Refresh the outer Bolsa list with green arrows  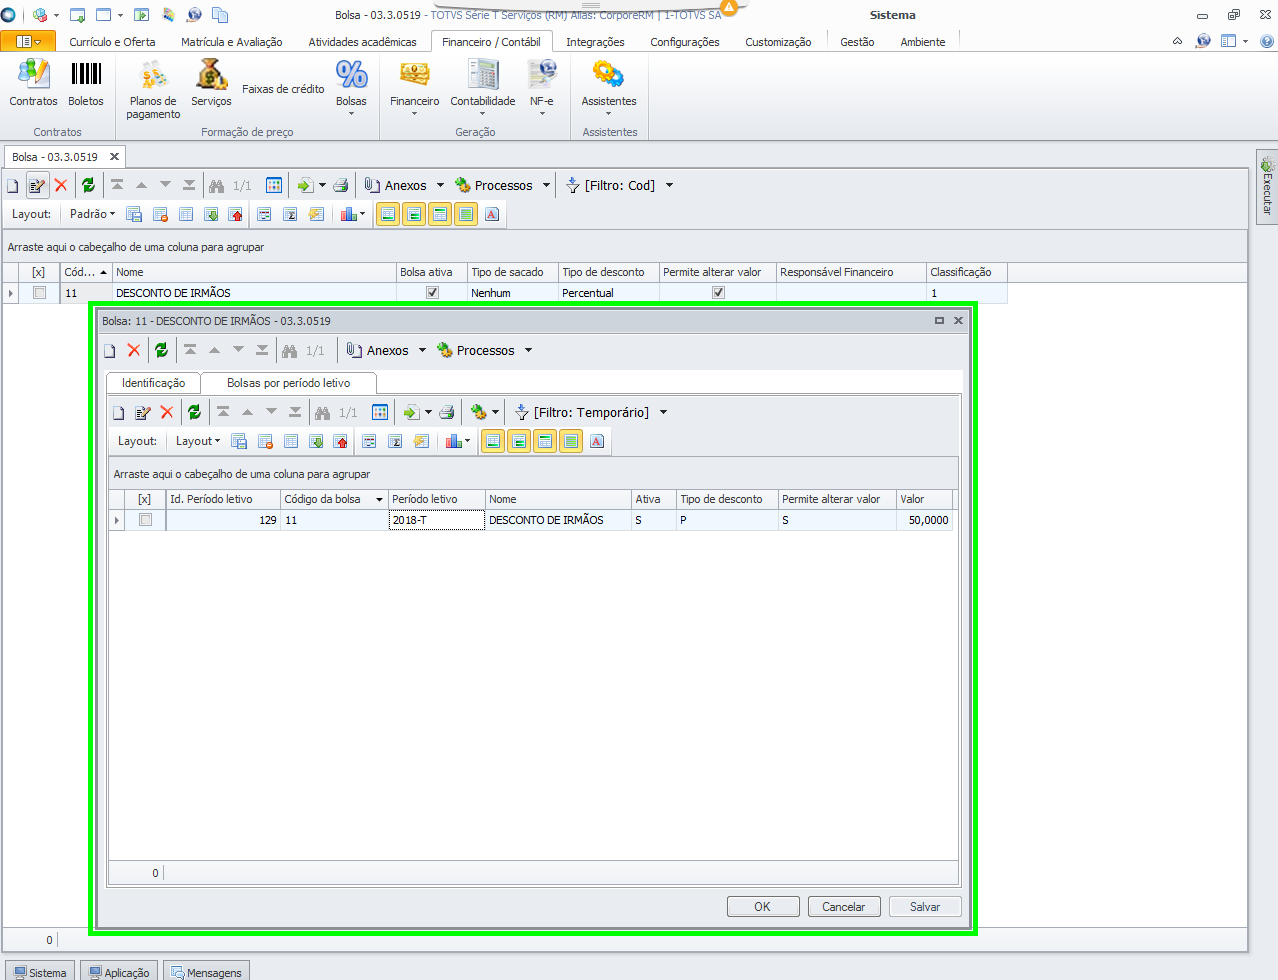click(88, 185)
